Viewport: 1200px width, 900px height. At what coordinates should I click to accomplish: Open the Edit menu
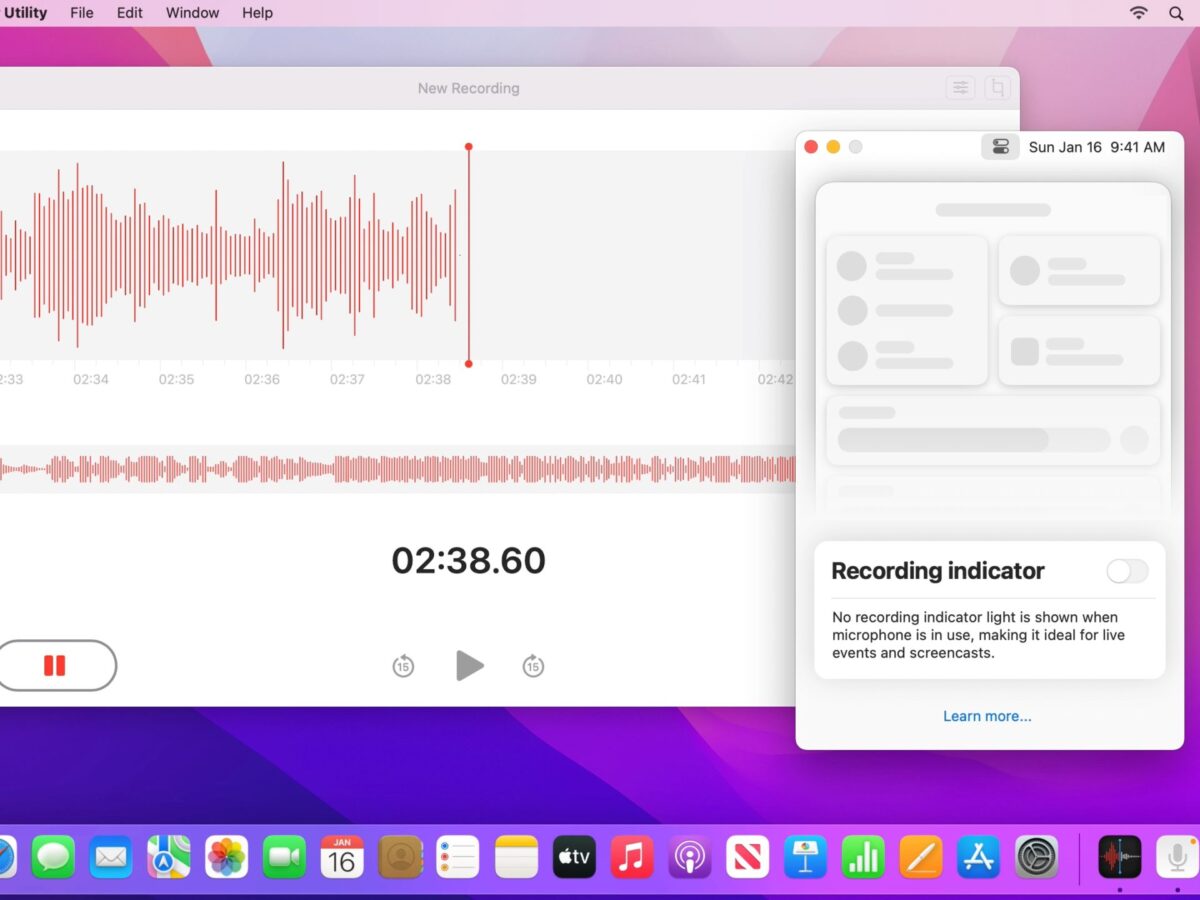coord(130,13)
